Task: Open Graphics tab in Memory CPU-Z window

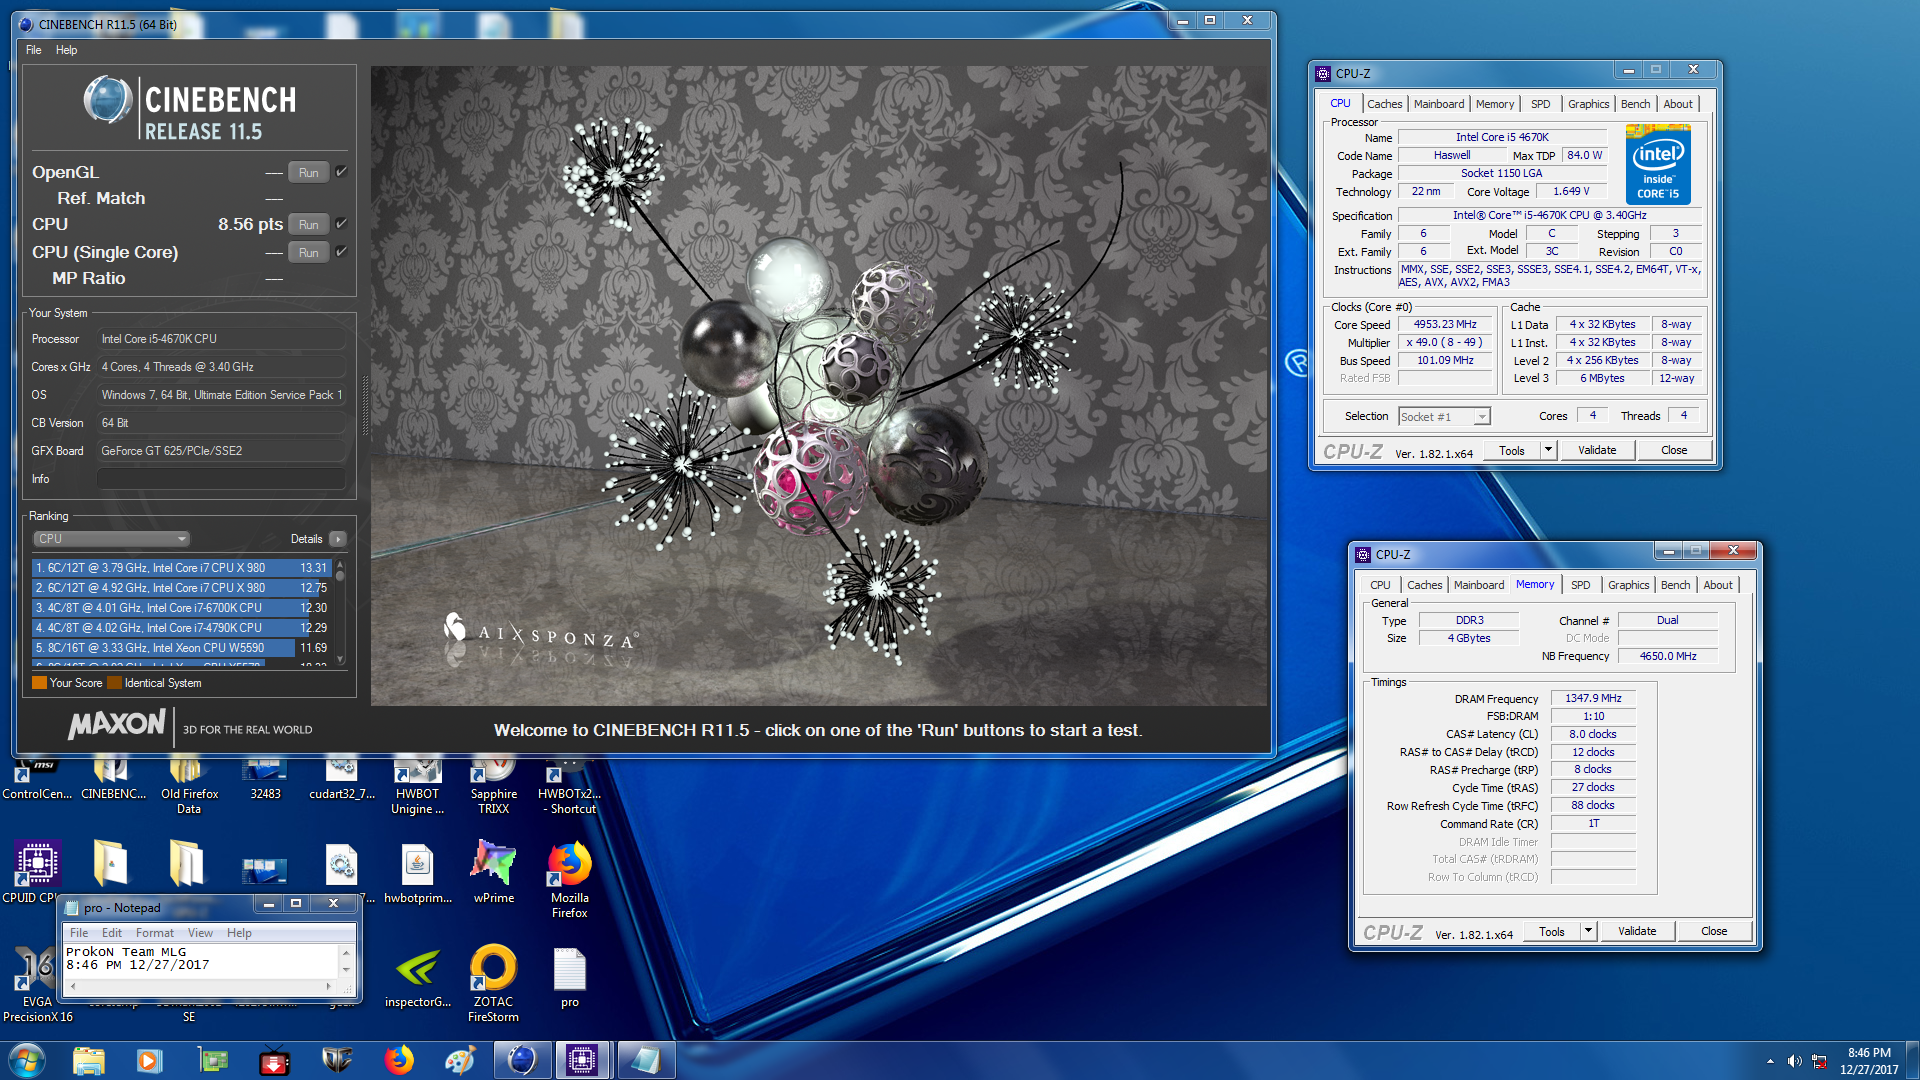Action: pyautogui.click(x=1628, y=585)
